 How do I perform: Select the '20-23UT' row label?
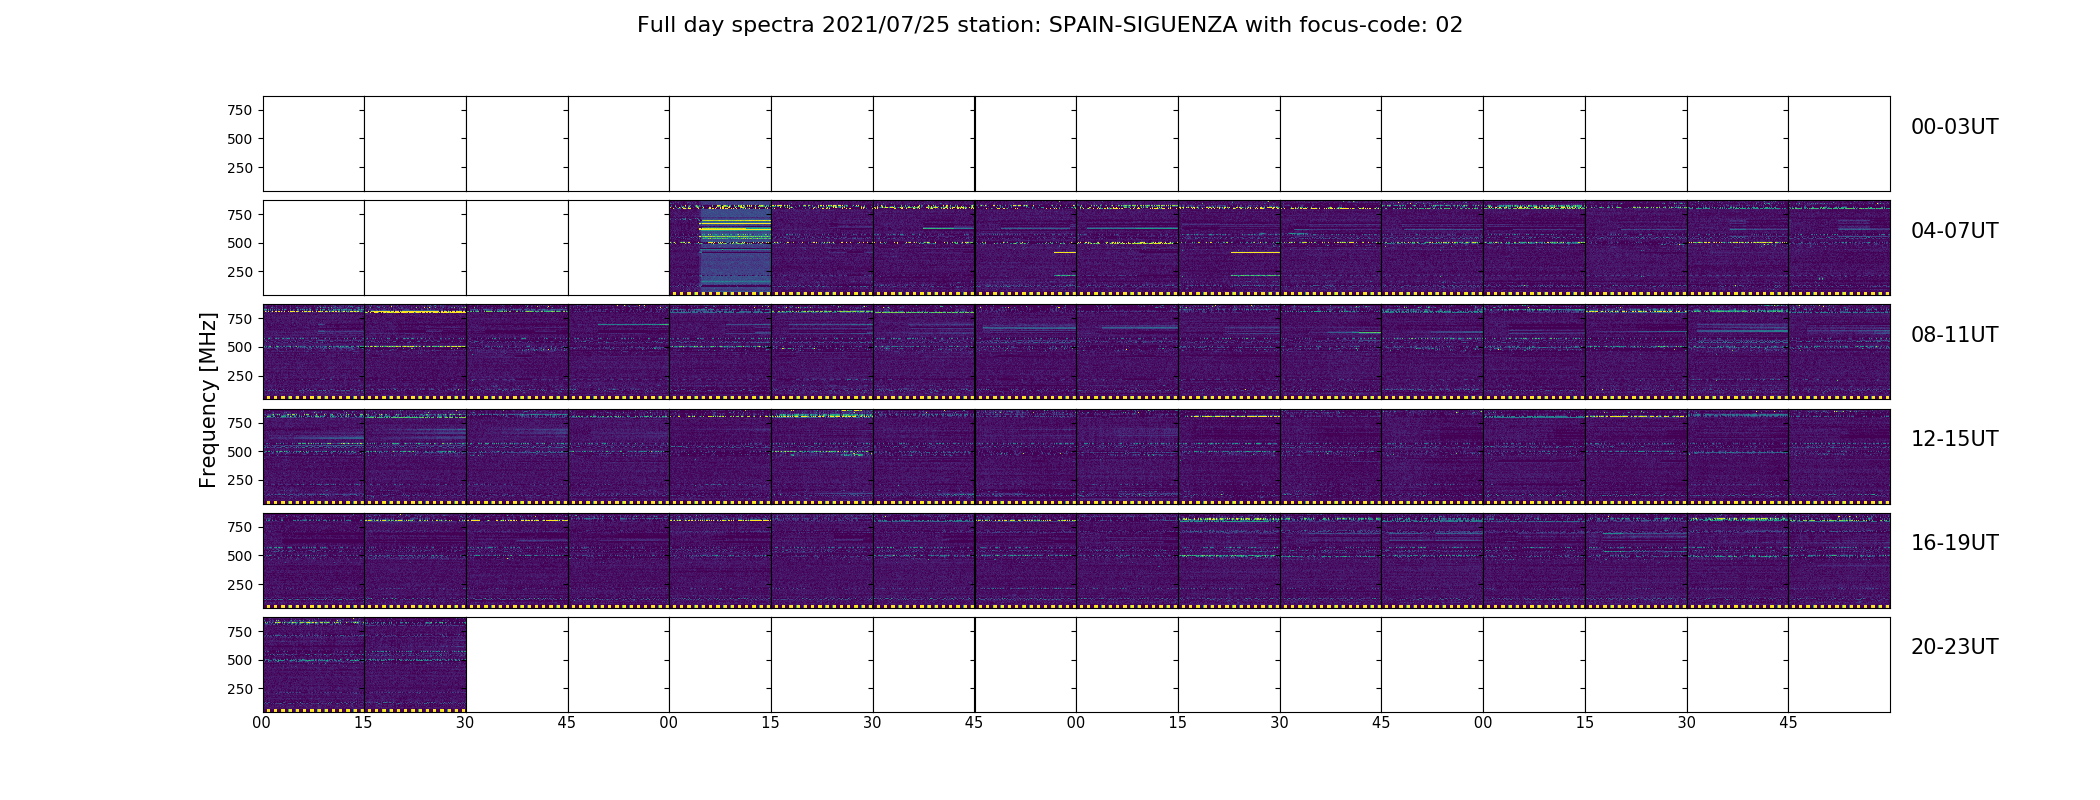(x=1954, y=647)
